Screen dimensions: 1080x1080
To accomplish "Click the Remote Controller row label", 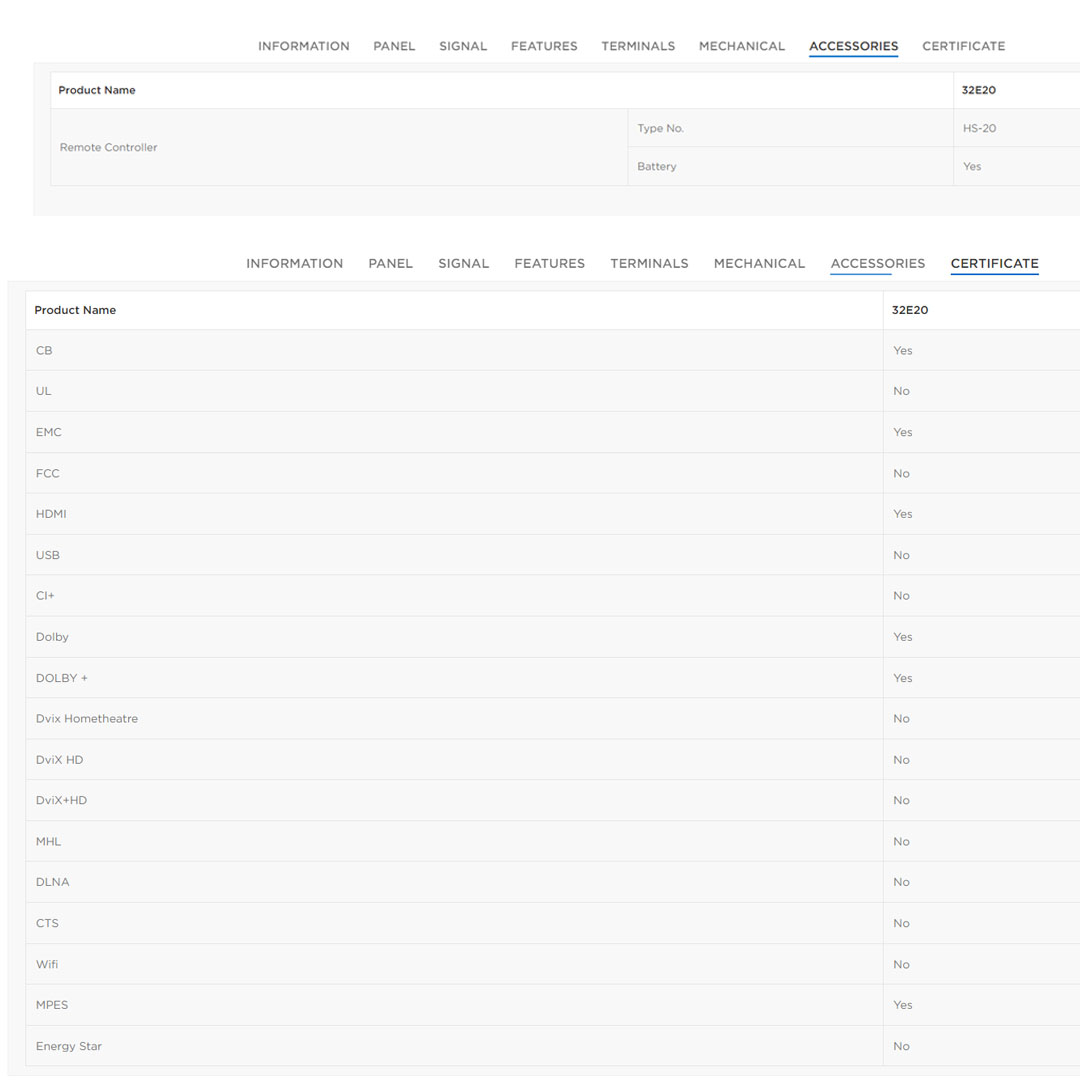I will [108, 147].
